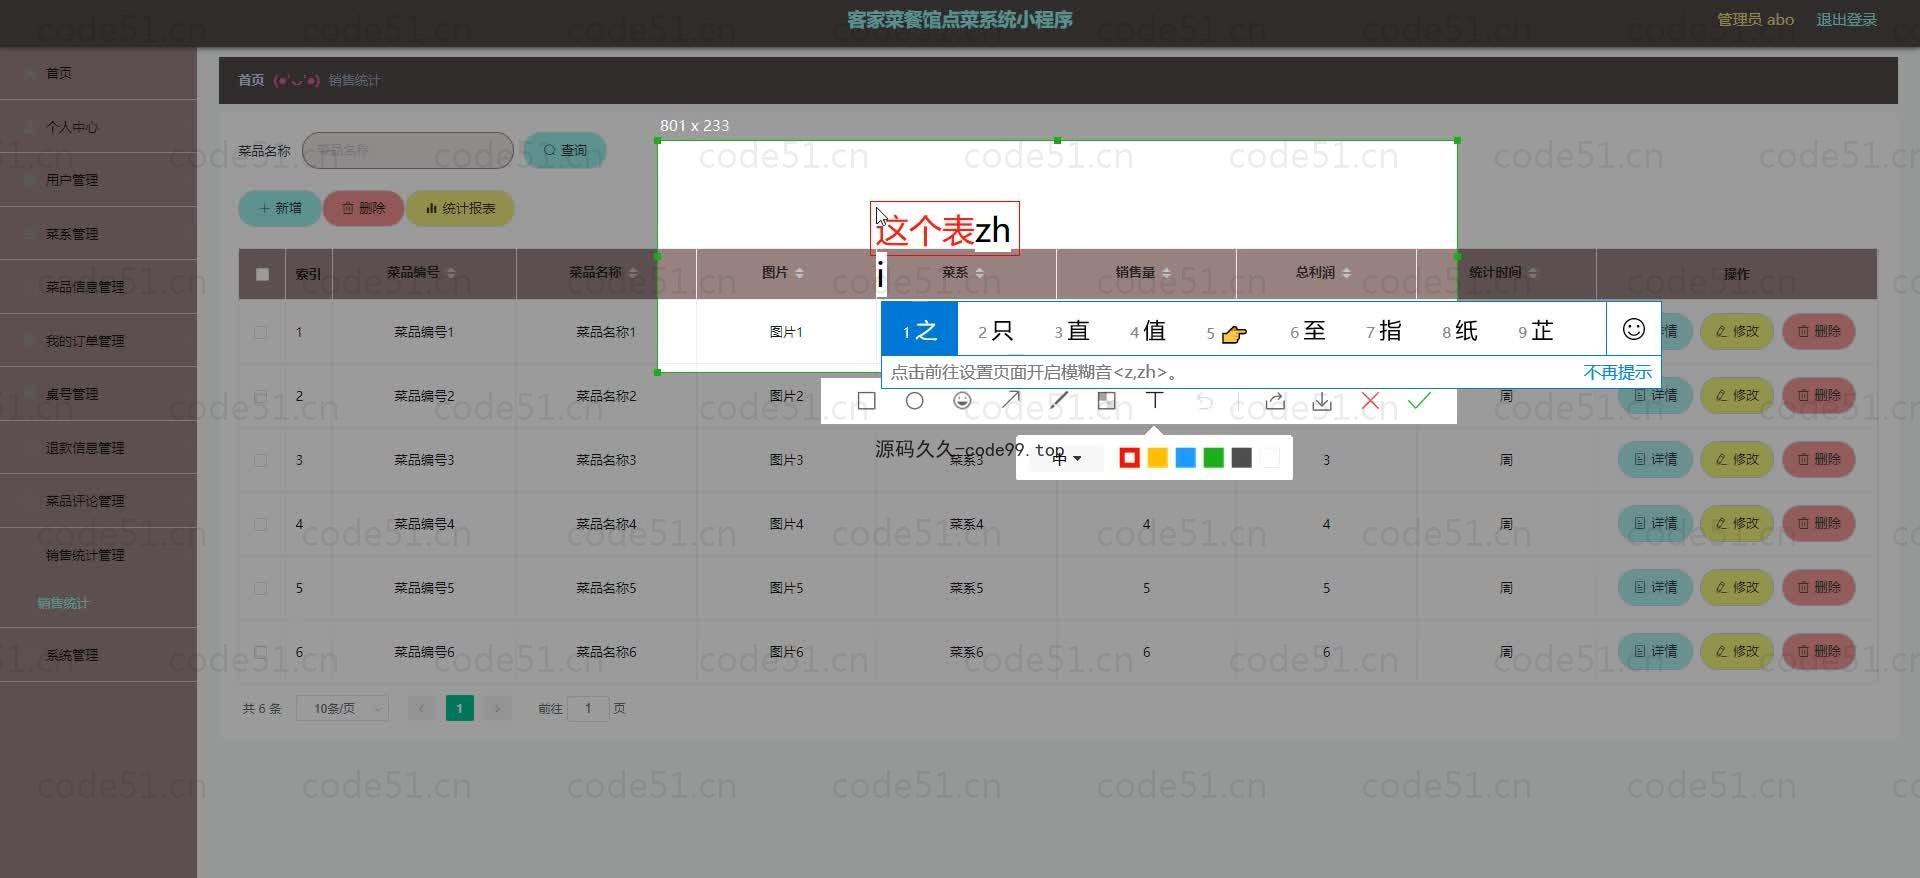Choose the yellow text color swatch
The height and width of the screenshot is (878, 1920).
click(1158, 458)
